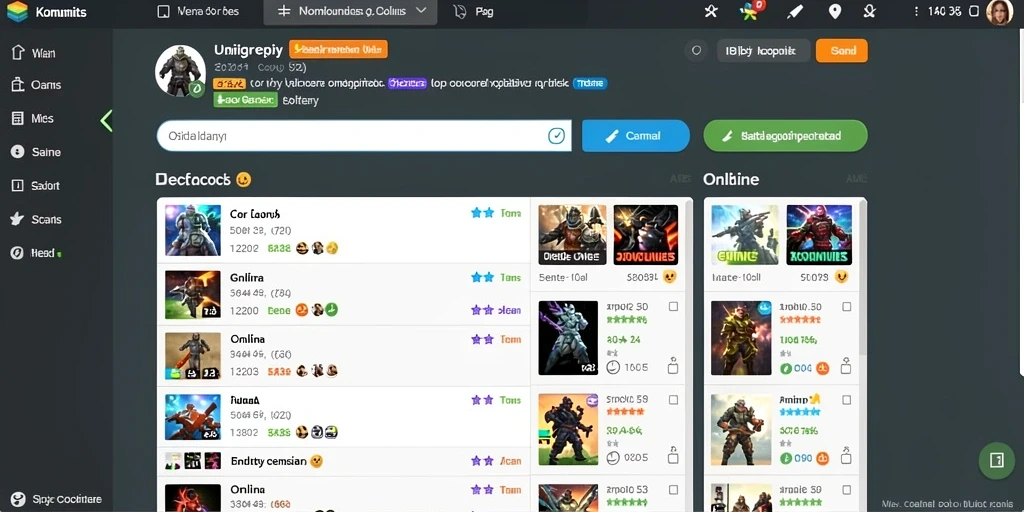Click the Jlean label in Gnlirra row
Image resolution: width=1024 pixels, height=512 pixels.
(509, 310)
